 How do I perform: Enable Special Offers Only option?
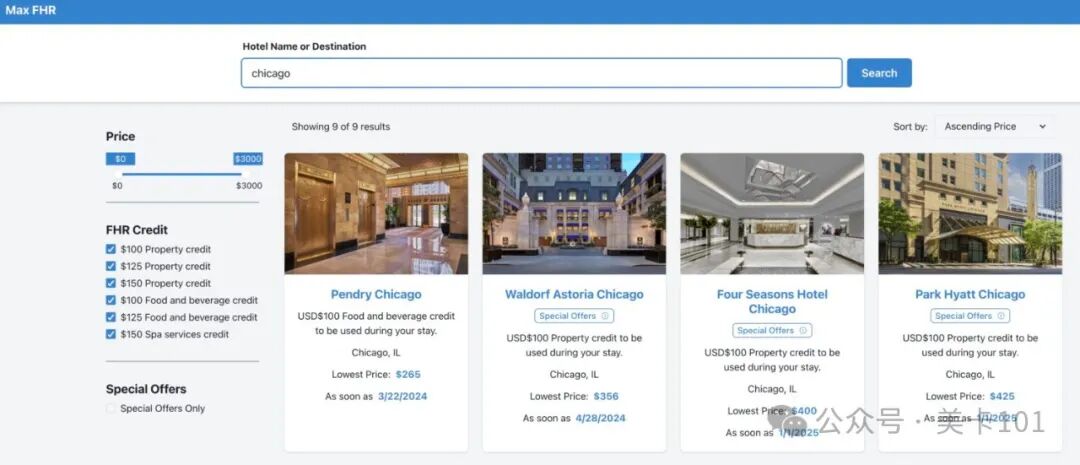(x=111, y=409)
